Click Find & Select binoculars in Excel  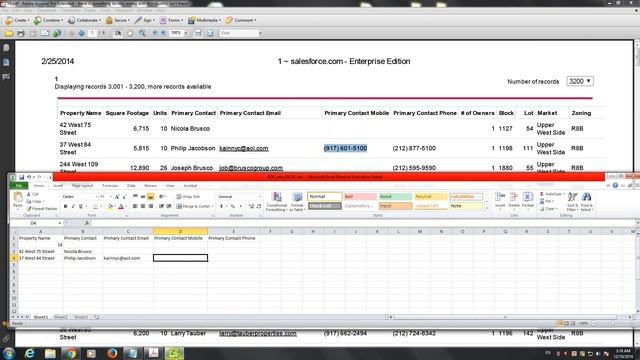(587, 202)
